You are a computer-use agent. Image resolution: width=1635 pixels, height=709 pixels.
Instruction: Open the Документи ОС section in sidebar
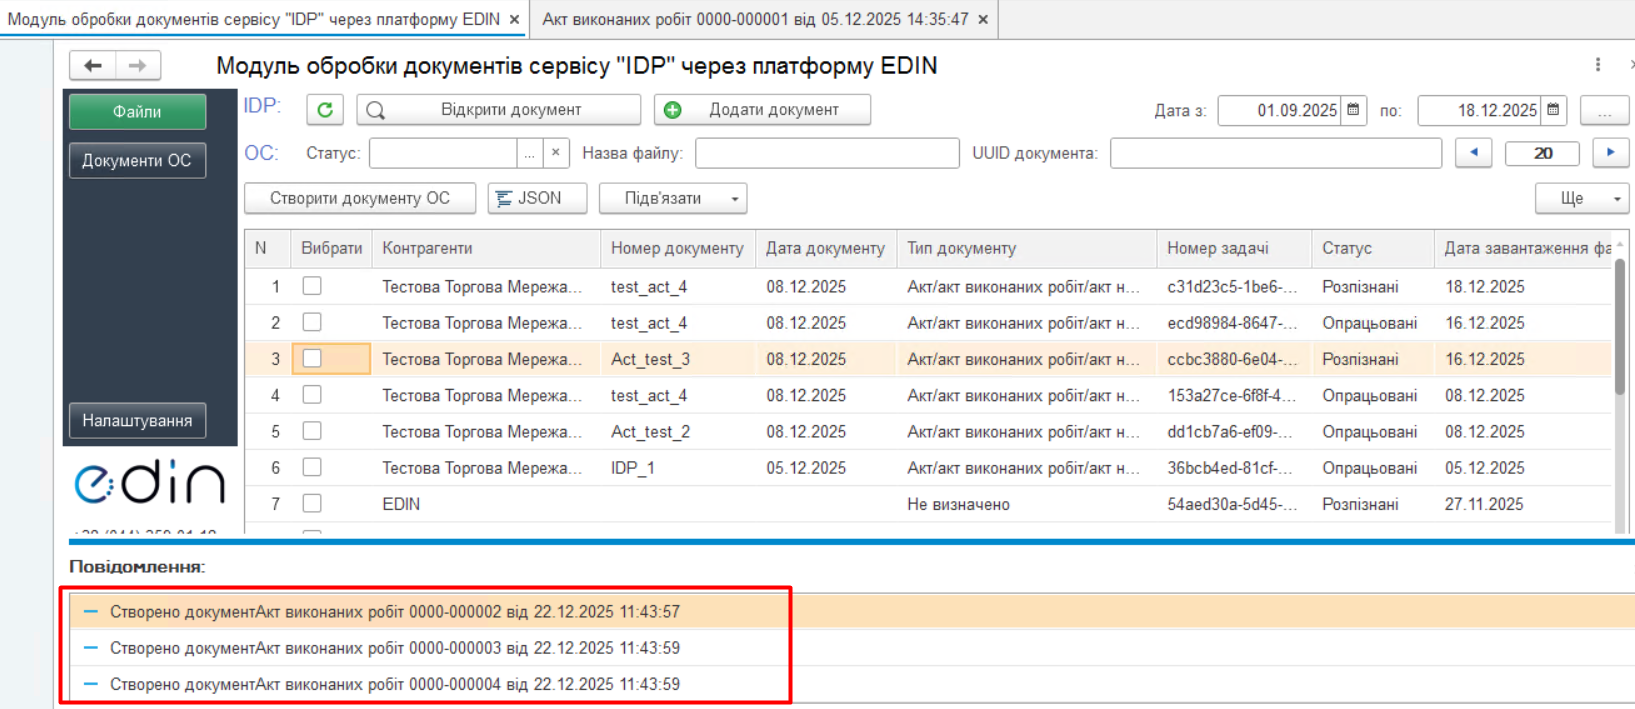coord(137,161)
